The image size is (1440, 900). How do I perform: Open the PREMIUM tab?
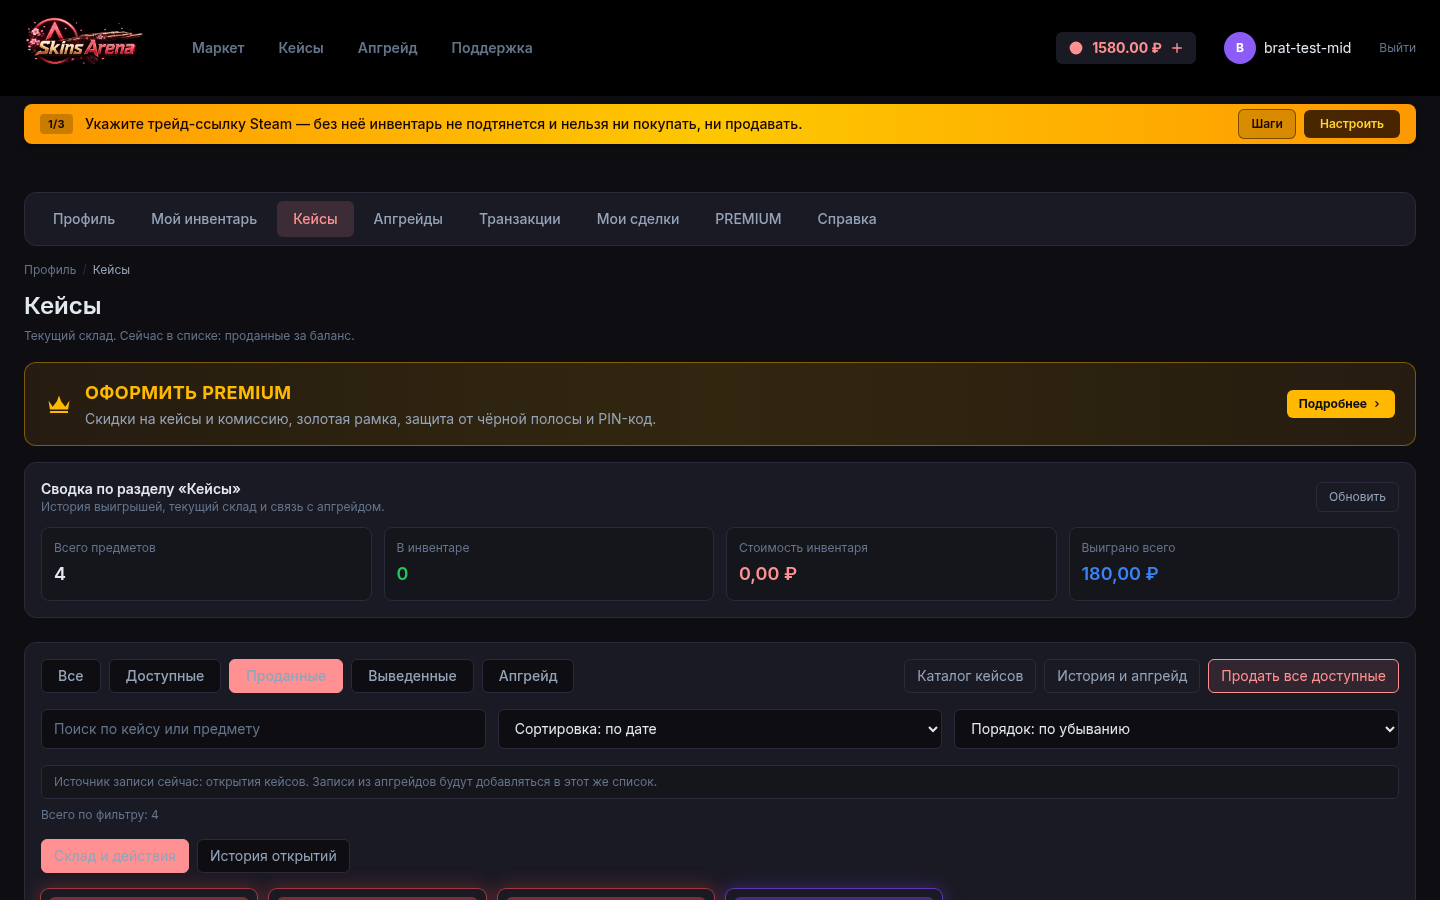[x=748, y=219]
